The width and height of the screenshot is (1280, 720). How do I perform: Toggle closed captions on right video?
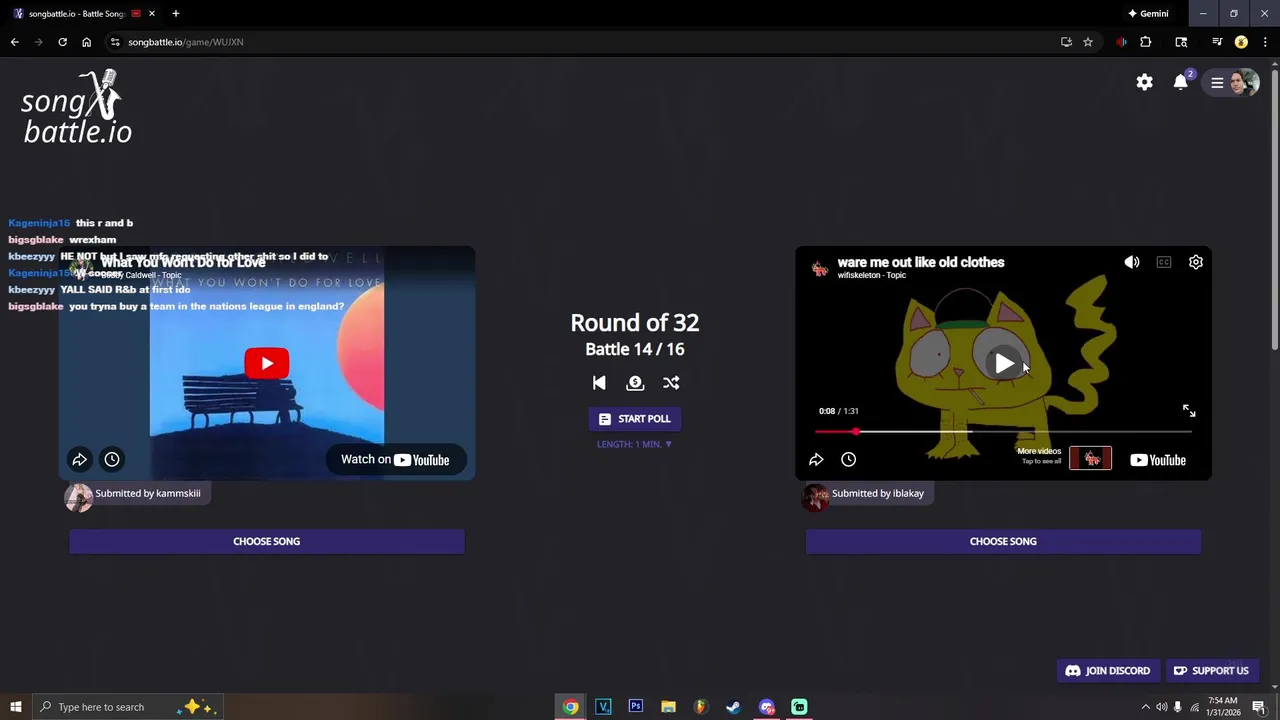click(1164, 262)
